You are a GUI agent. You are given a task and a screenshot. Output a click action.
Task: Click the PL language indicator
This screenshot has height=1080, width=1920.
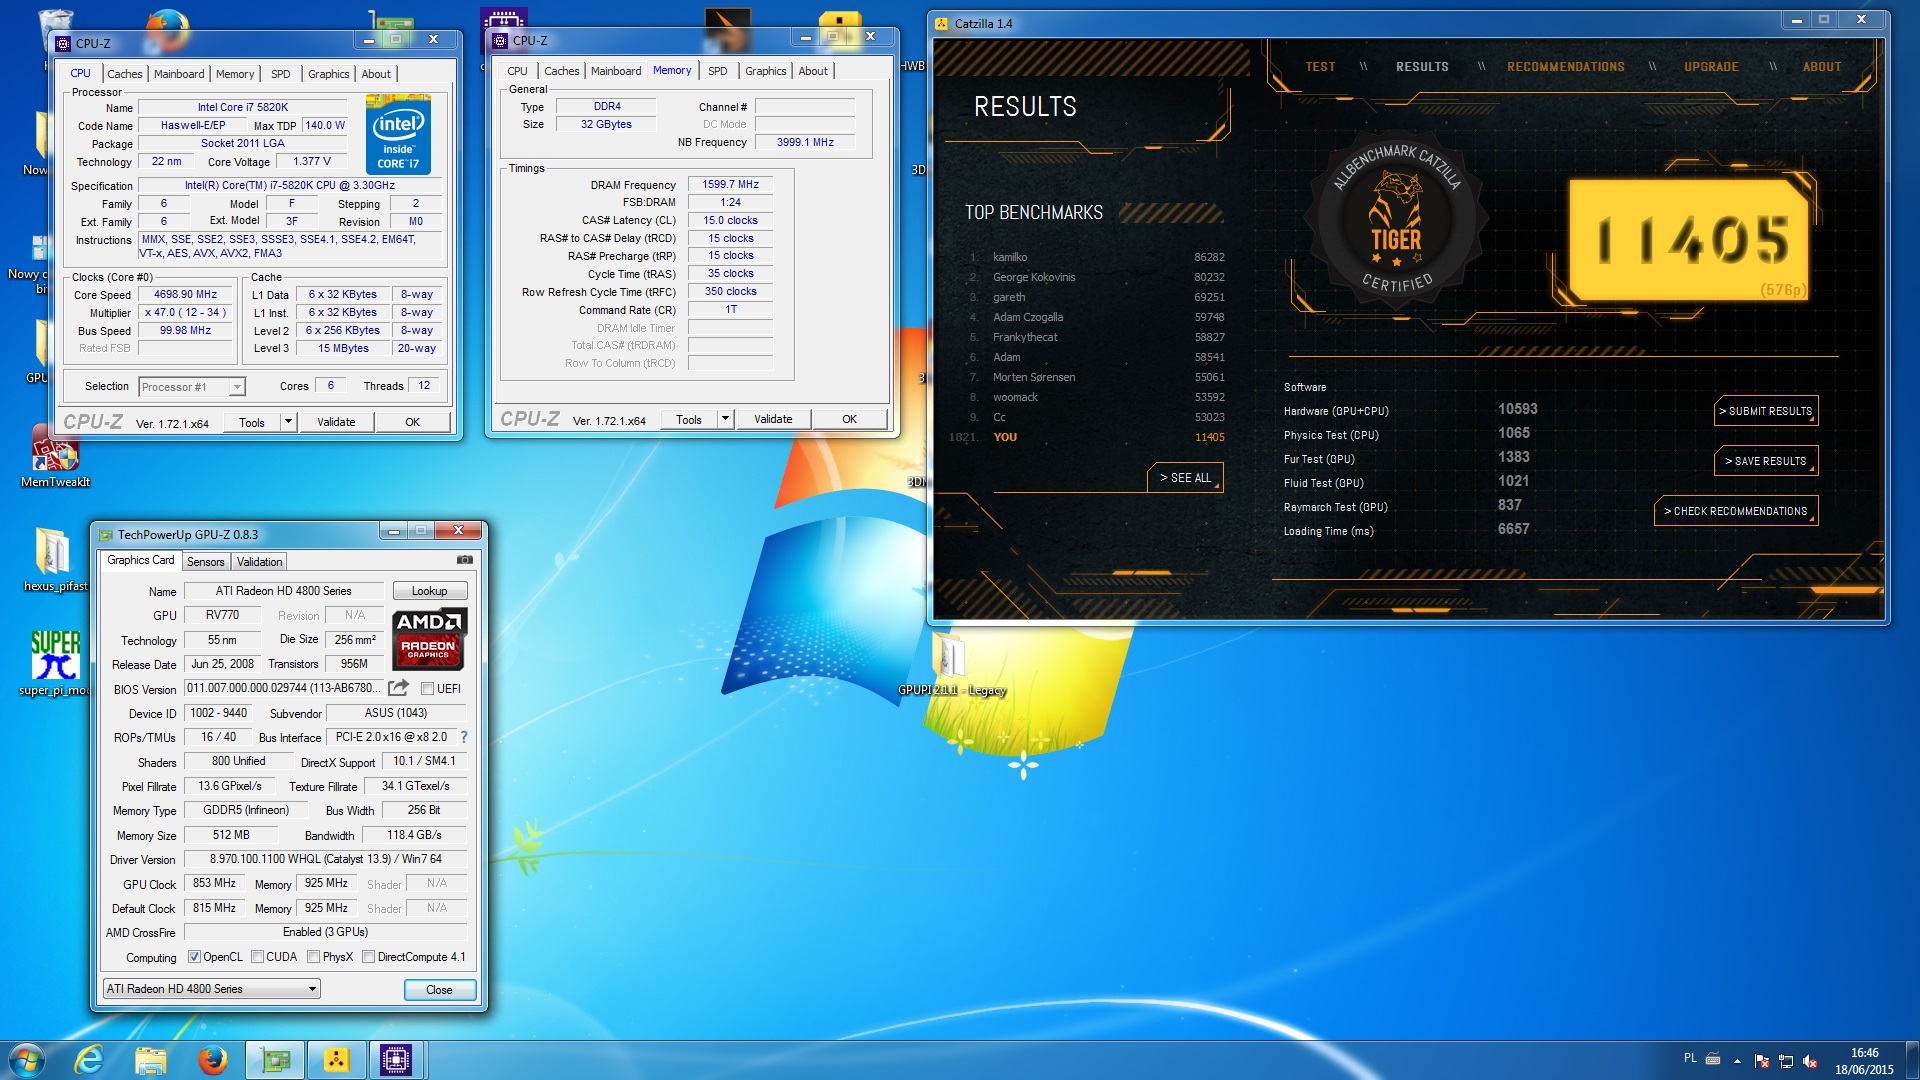tap(1690, 1058)
